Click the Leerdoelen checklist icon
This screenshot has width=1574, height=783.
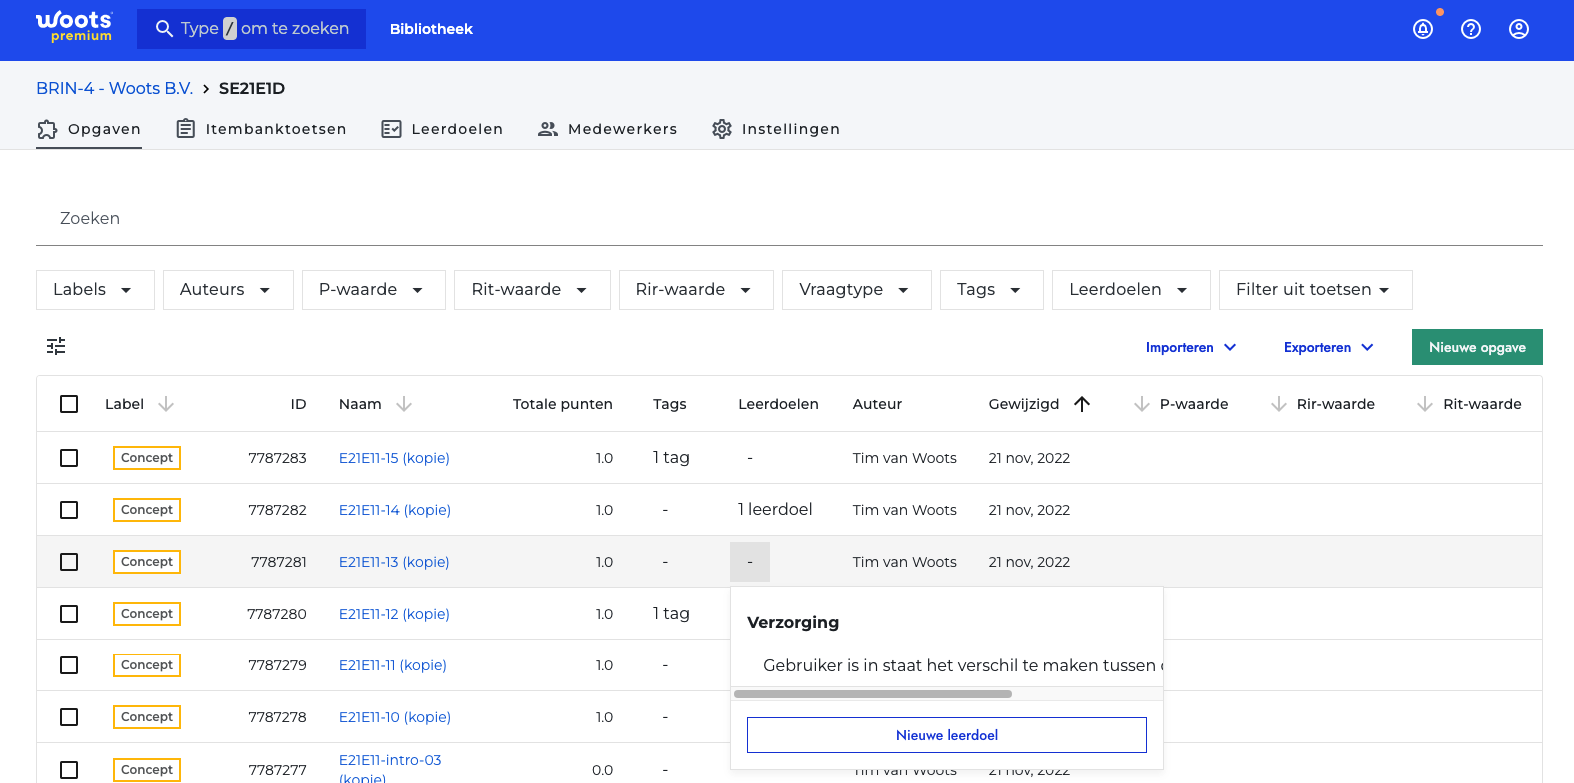click(x=392, y=129)
